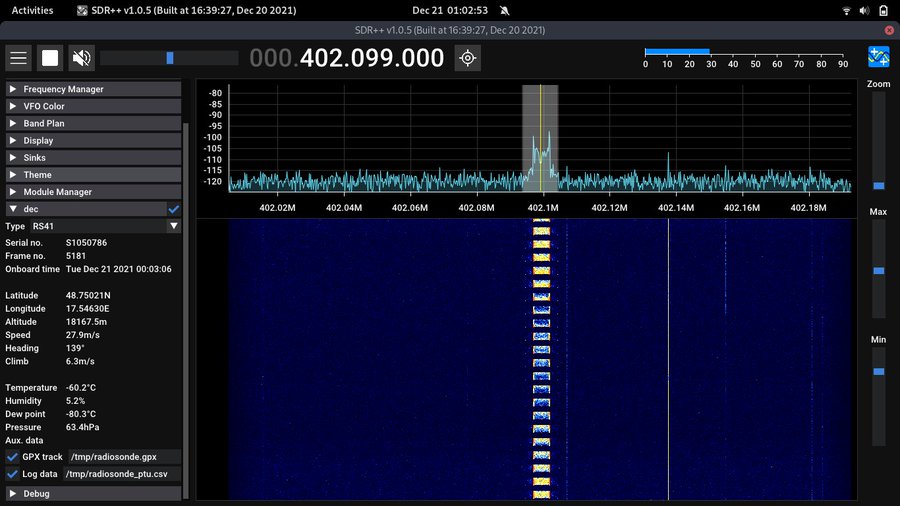Viewport: 900px width, 506px height.
Task: Adjust the volume slider
Action: pos(169,58)
